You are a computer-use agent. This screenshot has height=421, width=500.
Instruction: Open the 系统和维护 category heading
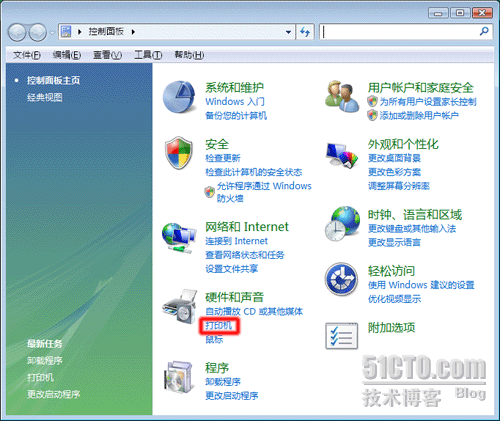click(x=234, y=87)
